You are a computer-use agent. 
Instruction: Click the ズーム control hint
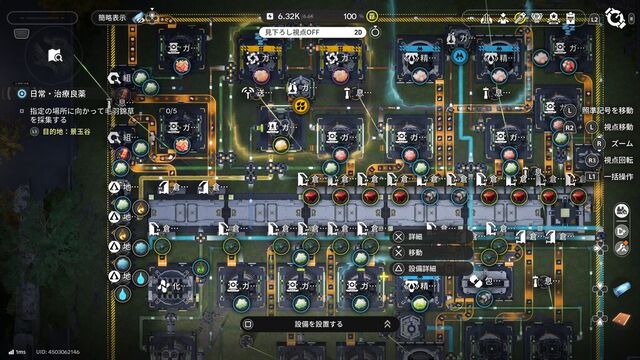(x=622, y=143)
